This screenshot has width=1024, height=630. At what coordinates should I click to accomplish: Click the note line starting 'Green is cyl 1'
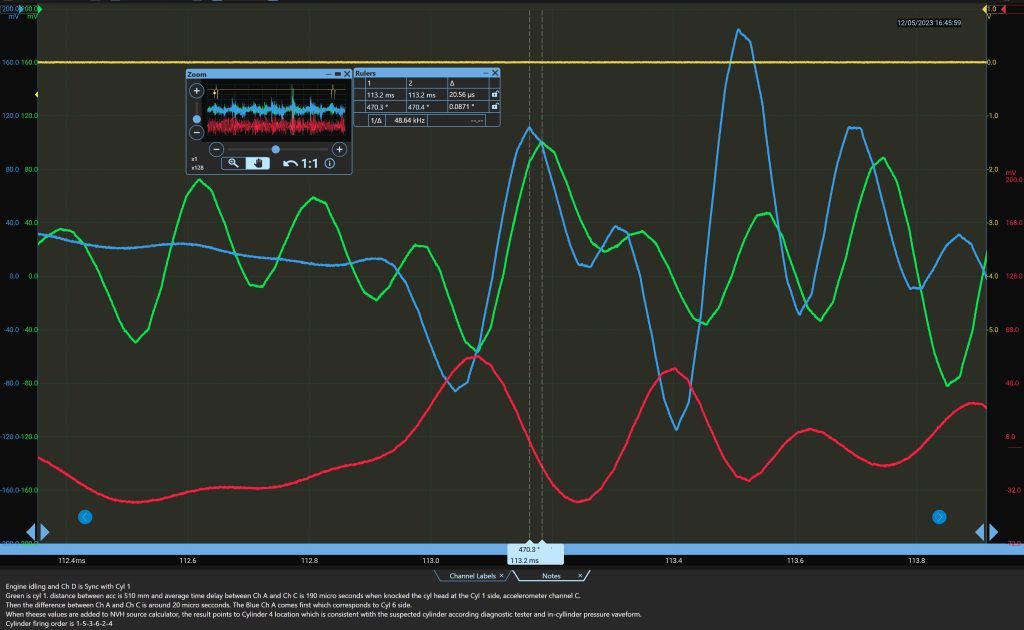(x=293, y=596)
